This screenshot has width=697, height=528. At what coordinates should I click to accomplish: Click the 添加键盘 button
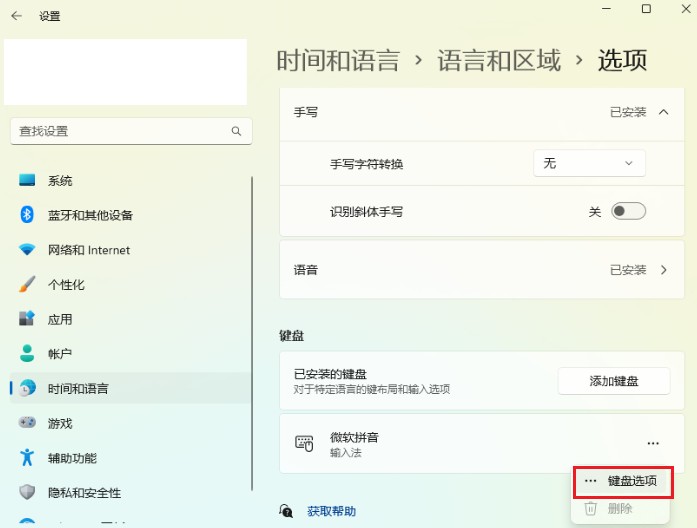tap(613, 380)
